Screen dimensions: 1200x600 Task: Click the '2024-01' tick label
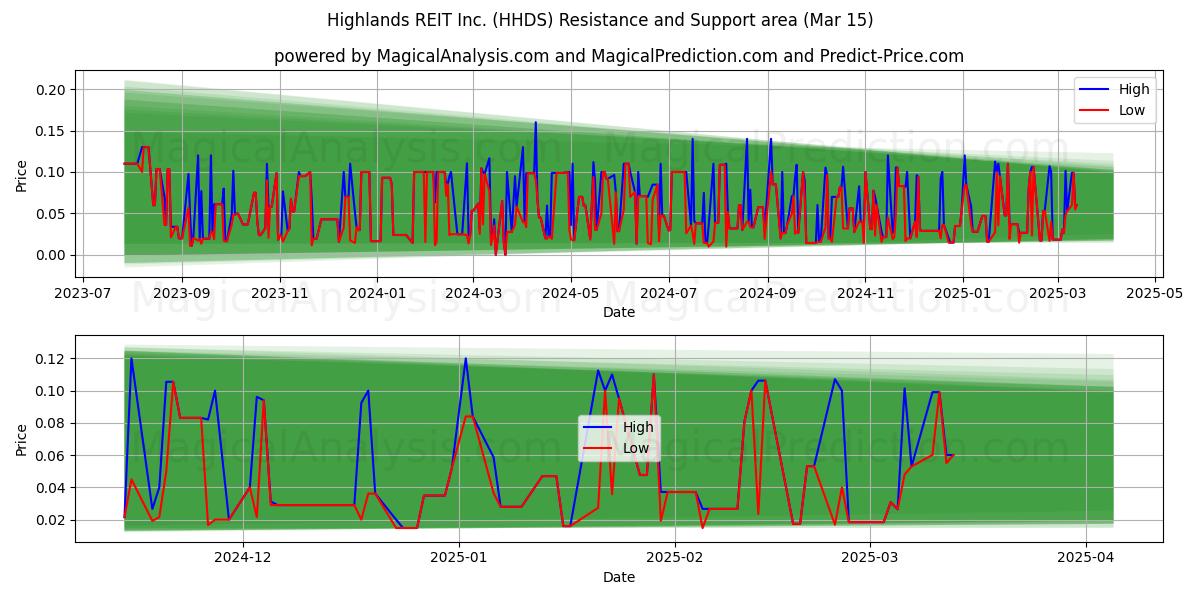377,294
